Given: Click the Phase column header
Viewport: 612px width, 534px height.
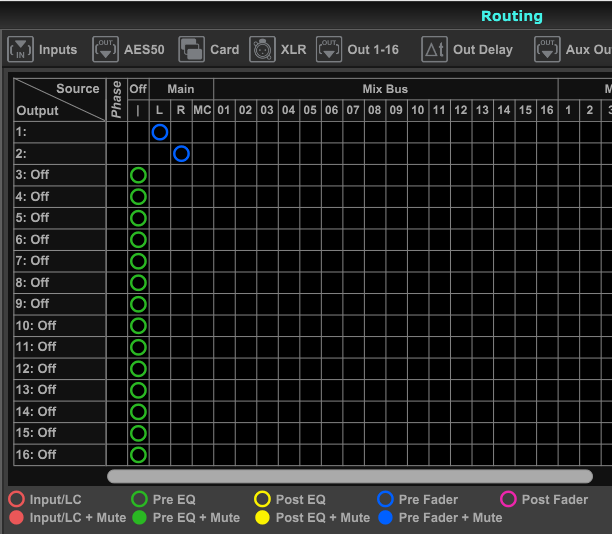Looking at the screenshot, I should pos(117,100).
